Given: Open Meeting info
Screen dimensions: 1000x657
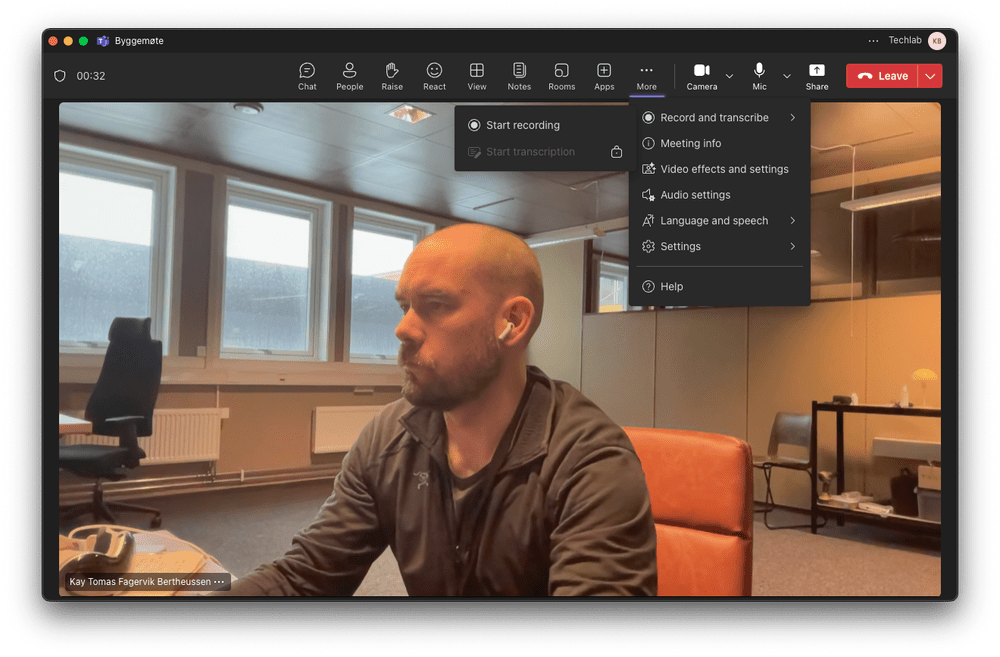Looking at the screenshot, I should point(719,144).
